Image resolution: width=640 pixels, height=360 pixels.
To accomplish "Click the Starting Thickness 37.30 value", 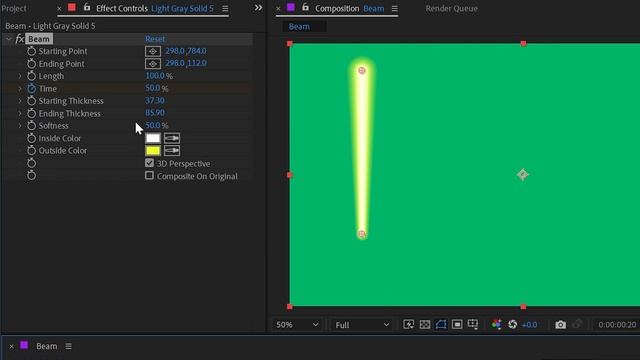I will click(155, 100).
